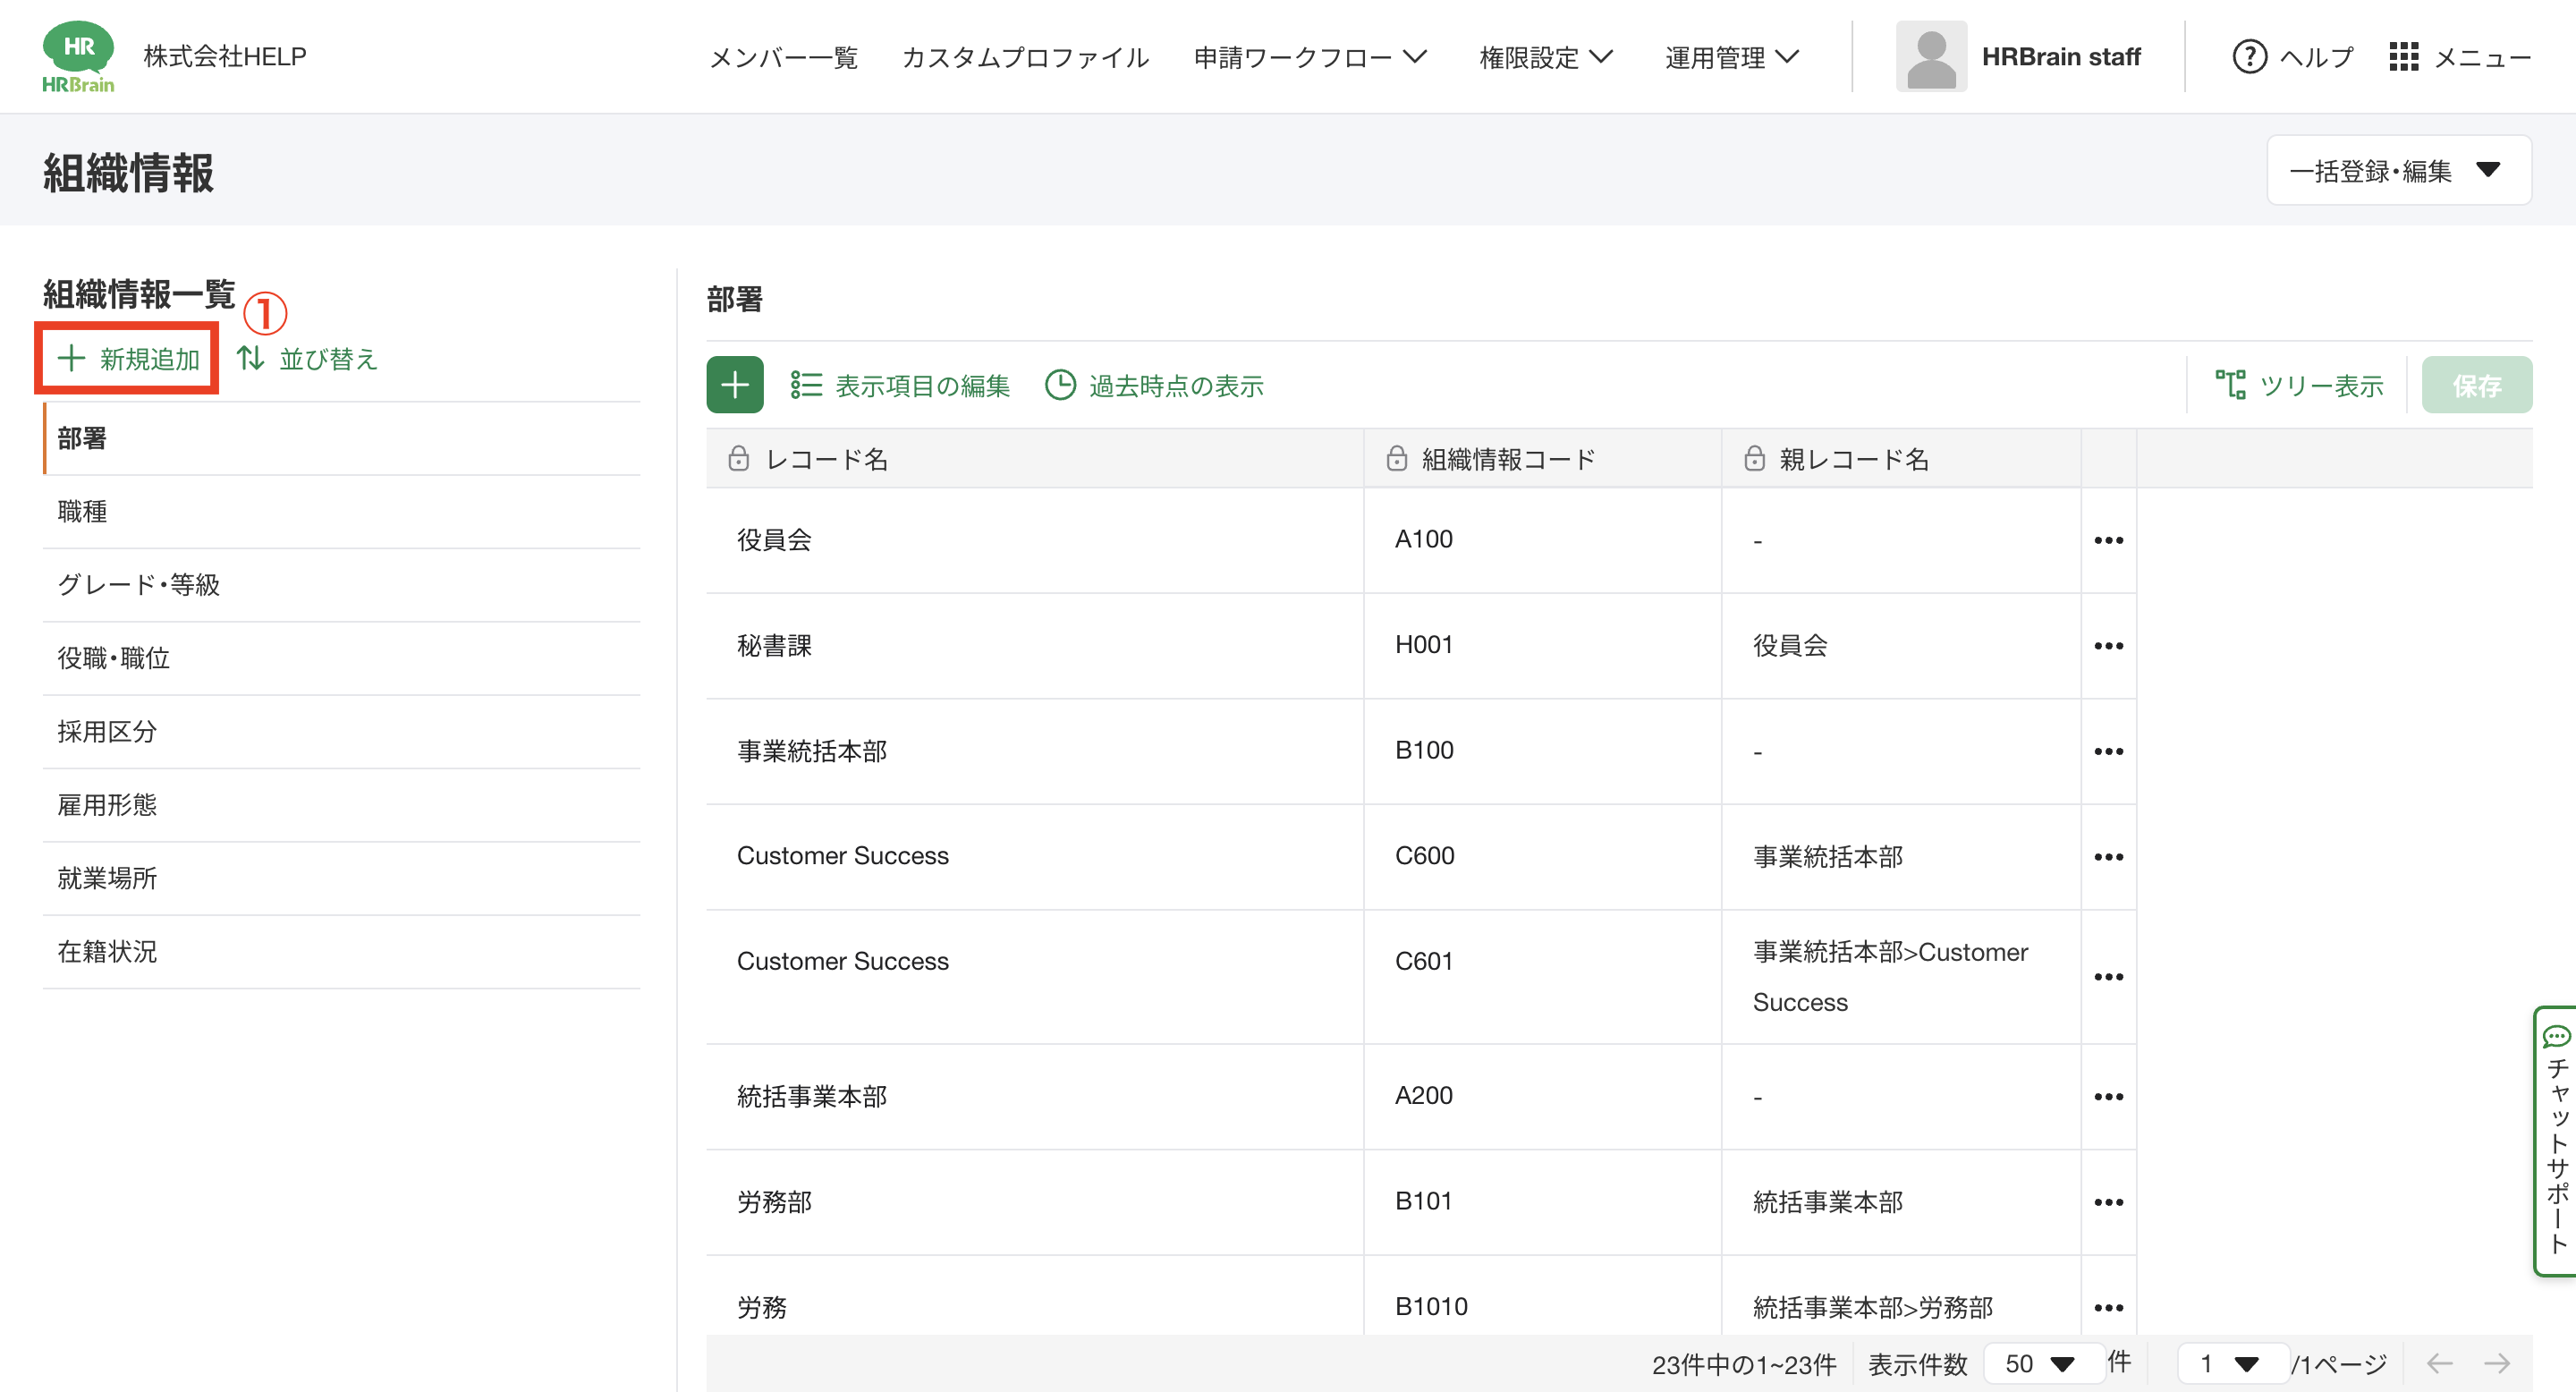The width and height of the screenshot is (2576, 1392).
Task: Click the 並び替え label
Action: pyautogui.click(x=328, y=359)
